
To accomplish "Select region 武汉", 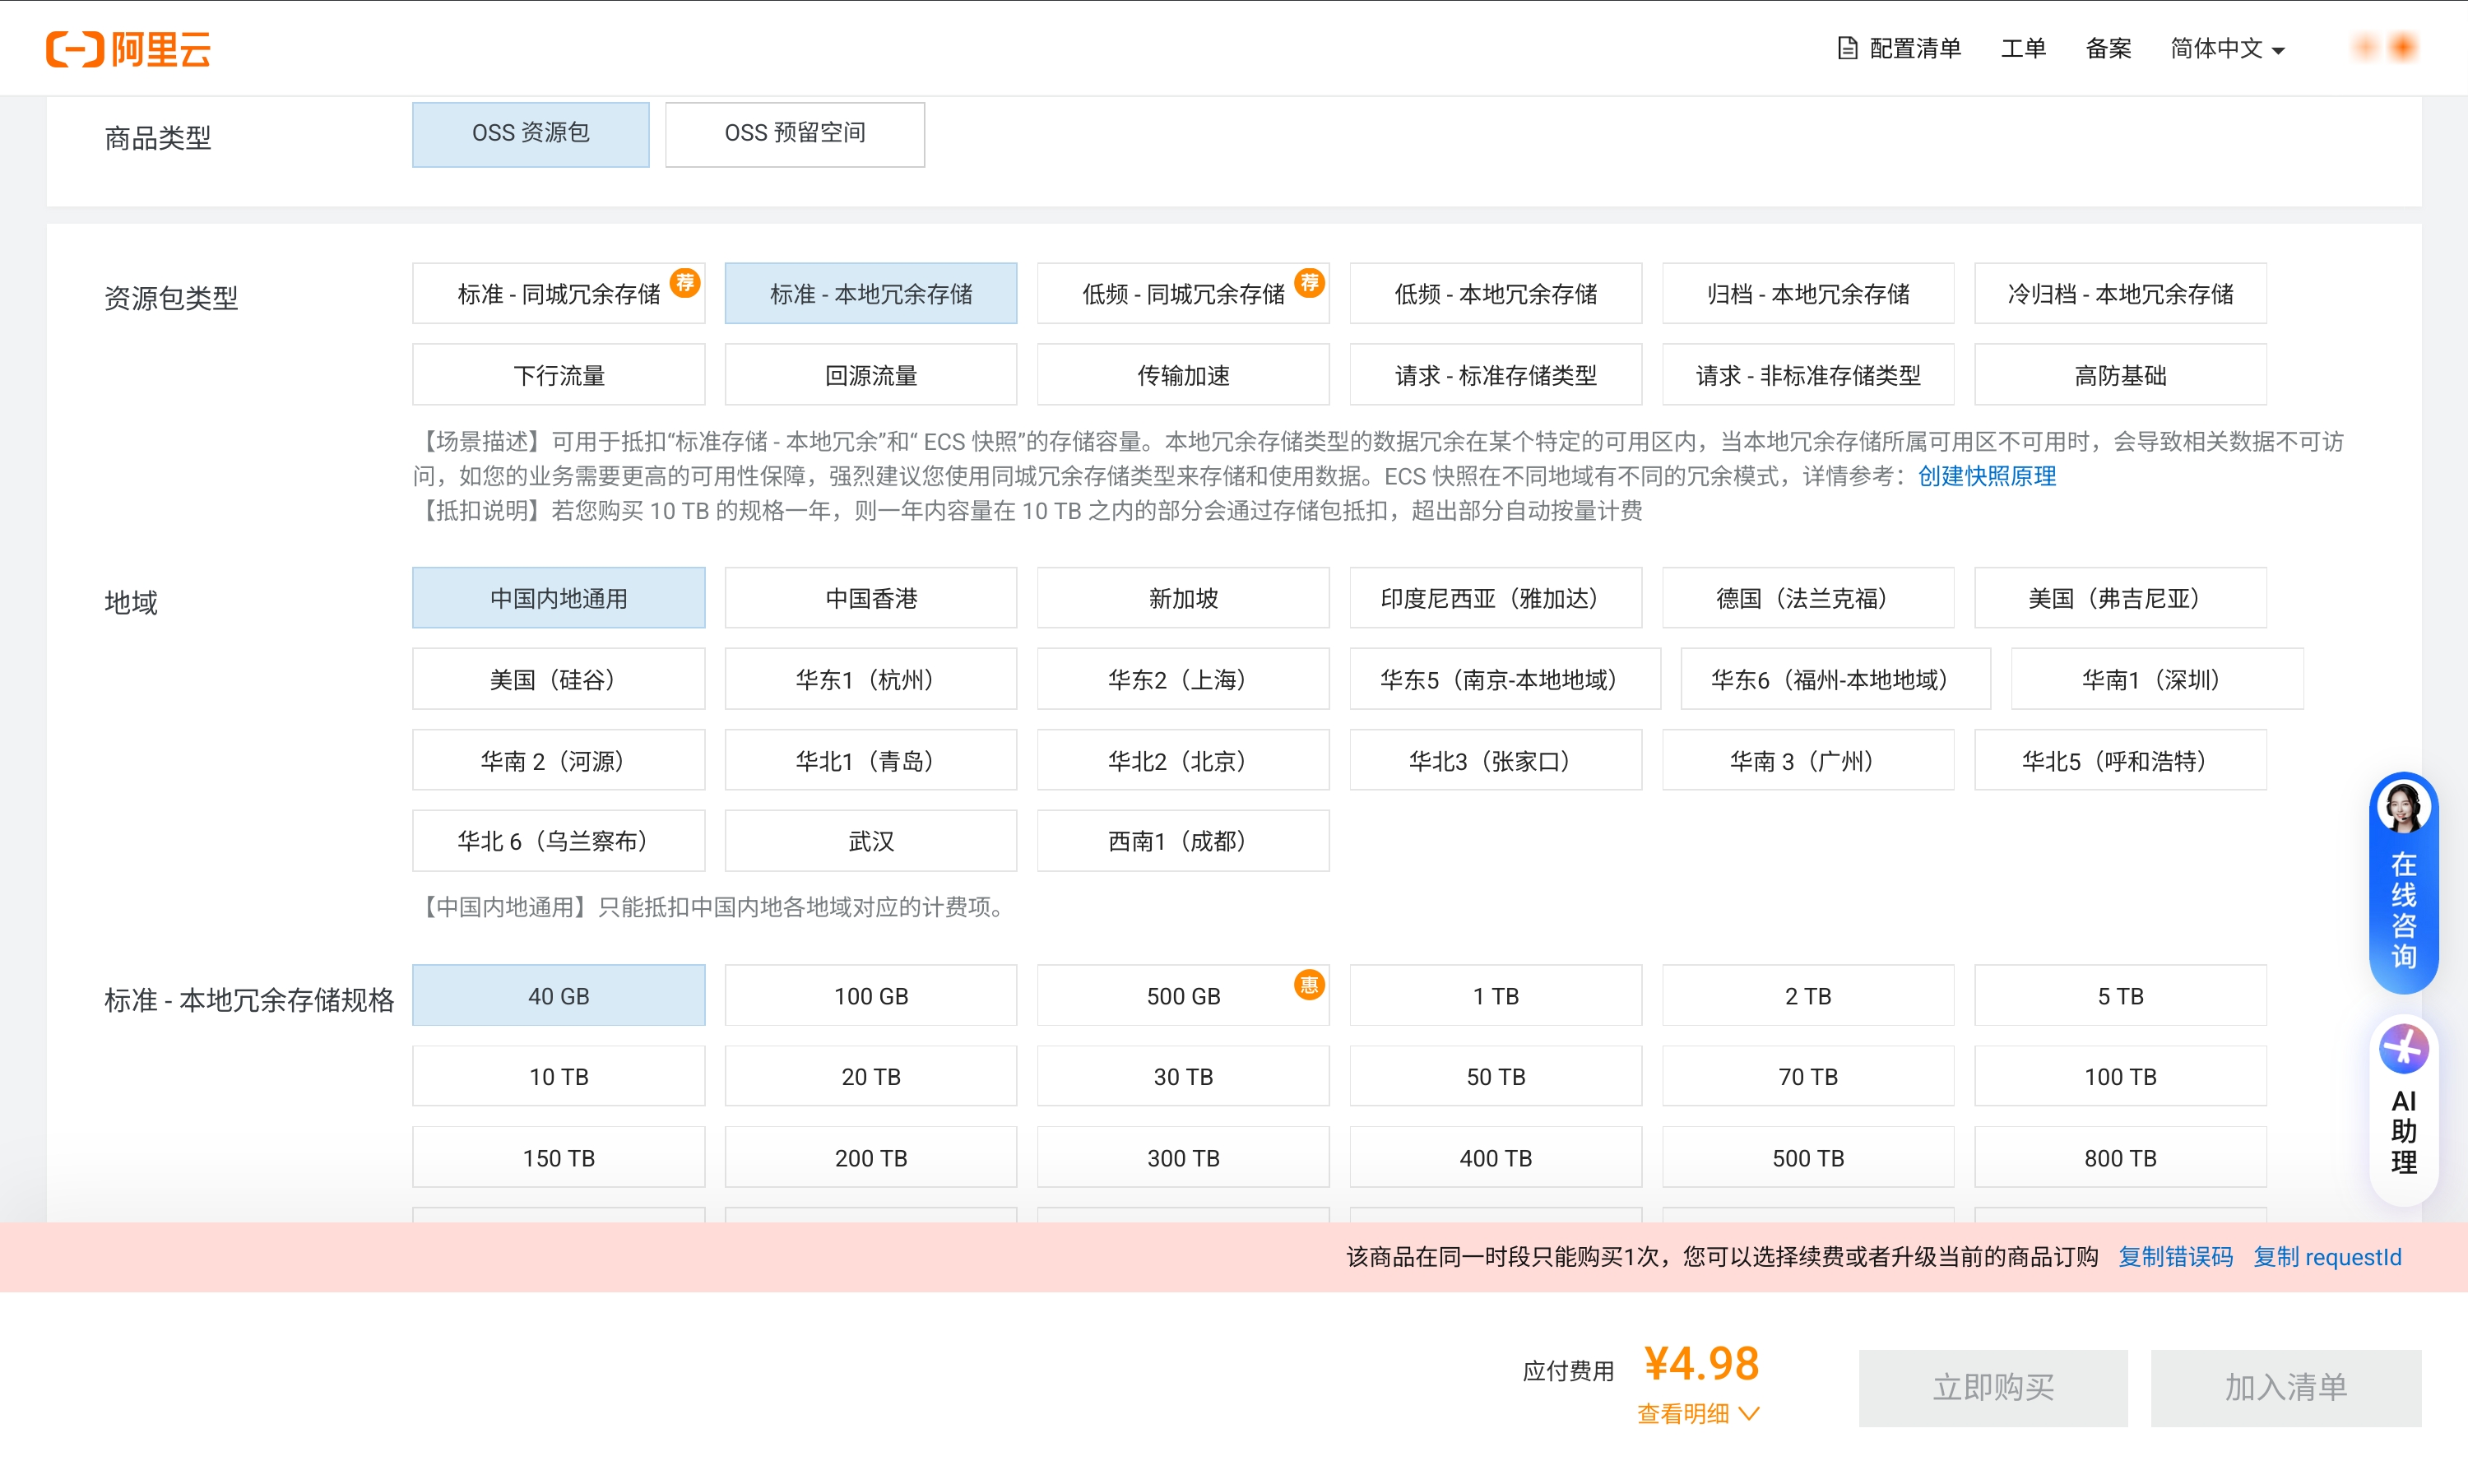I will [x=870, y=841].
